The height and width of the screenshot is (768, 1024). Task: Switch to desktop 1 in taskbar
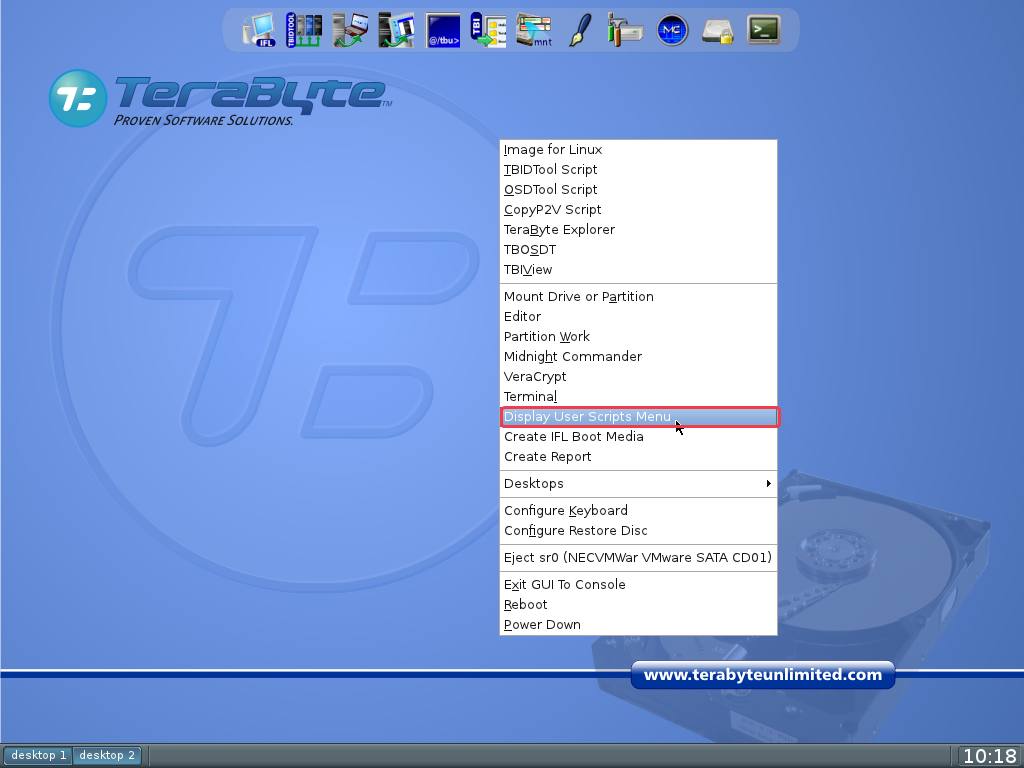click(x=38, y=756)
